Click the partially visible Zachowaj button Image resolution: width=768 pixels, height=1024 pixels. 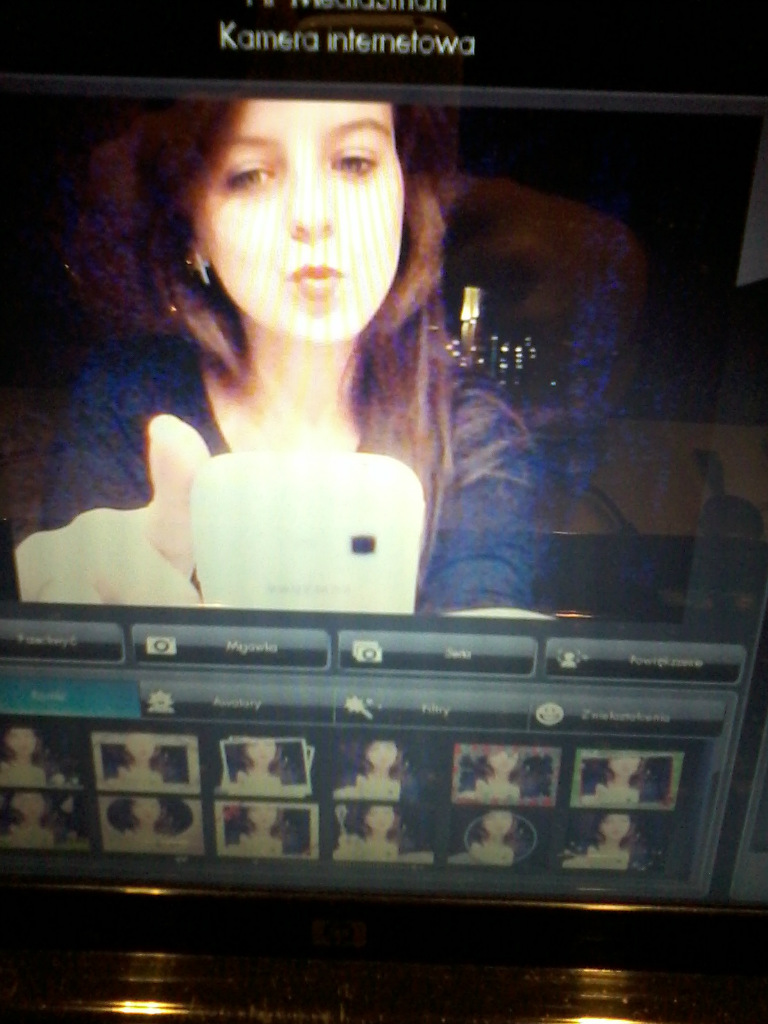(x=60, y=641)
